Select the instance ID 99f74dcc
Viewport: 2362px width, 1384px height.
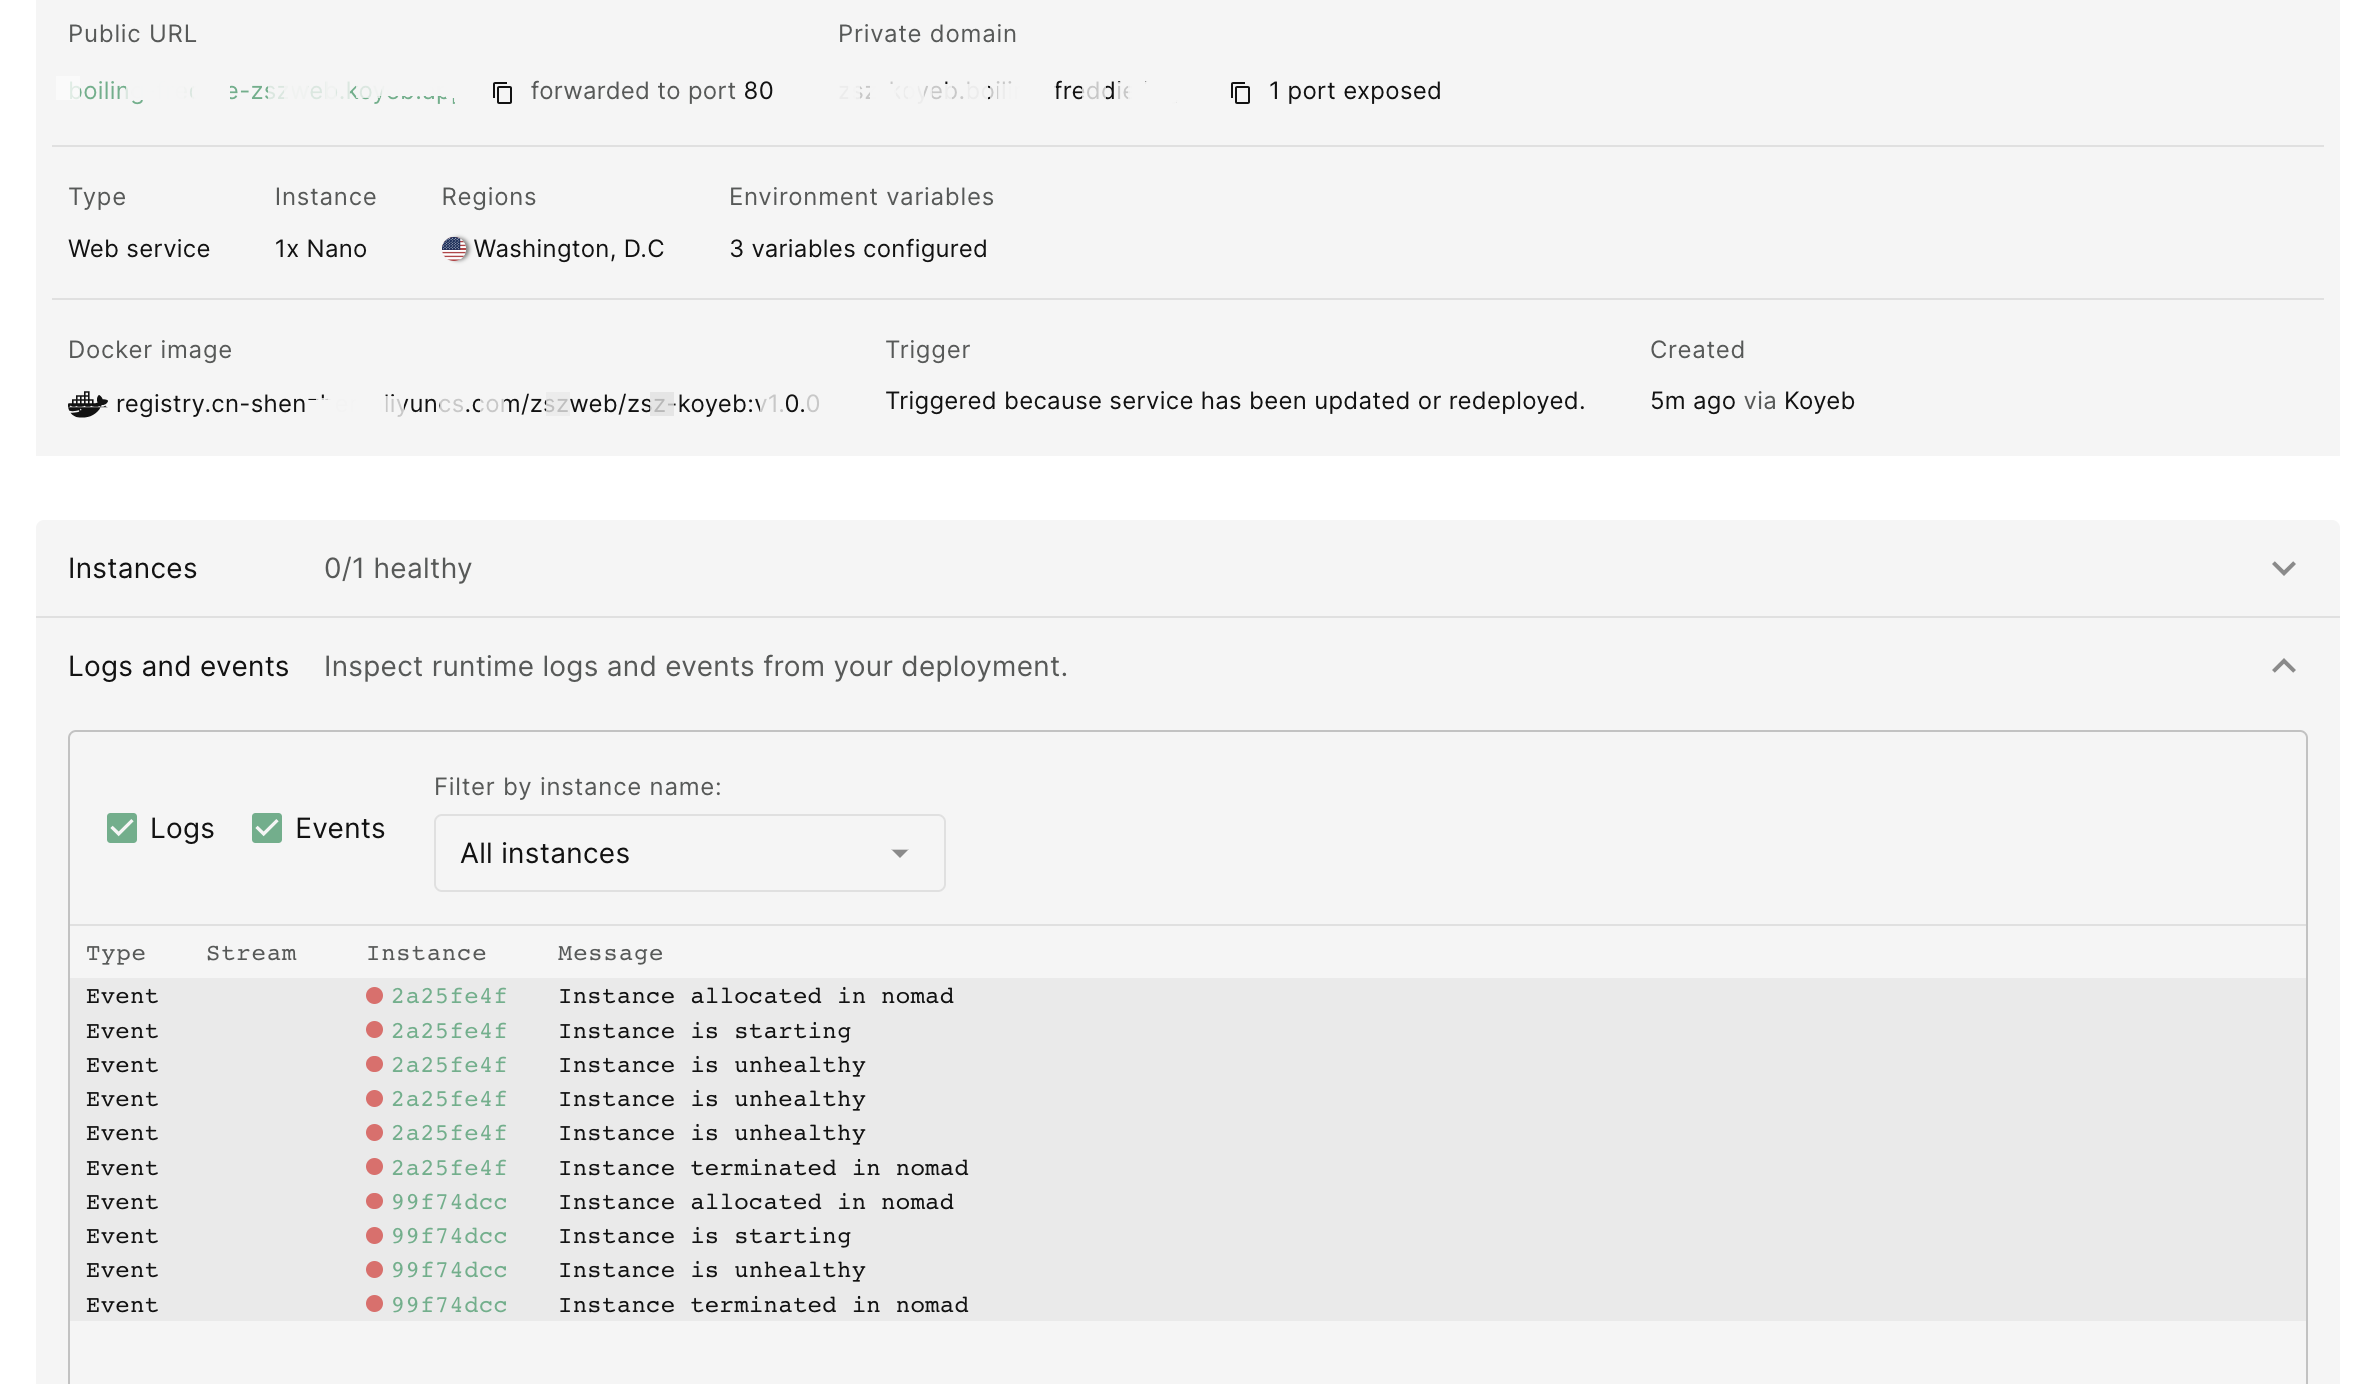(449, 1202)
